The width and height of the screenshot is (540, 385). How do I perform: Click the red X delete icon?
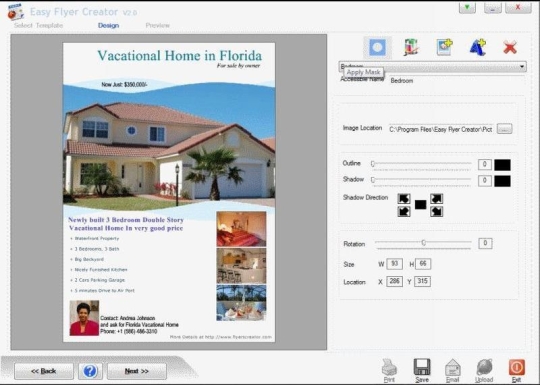[510, 48]
